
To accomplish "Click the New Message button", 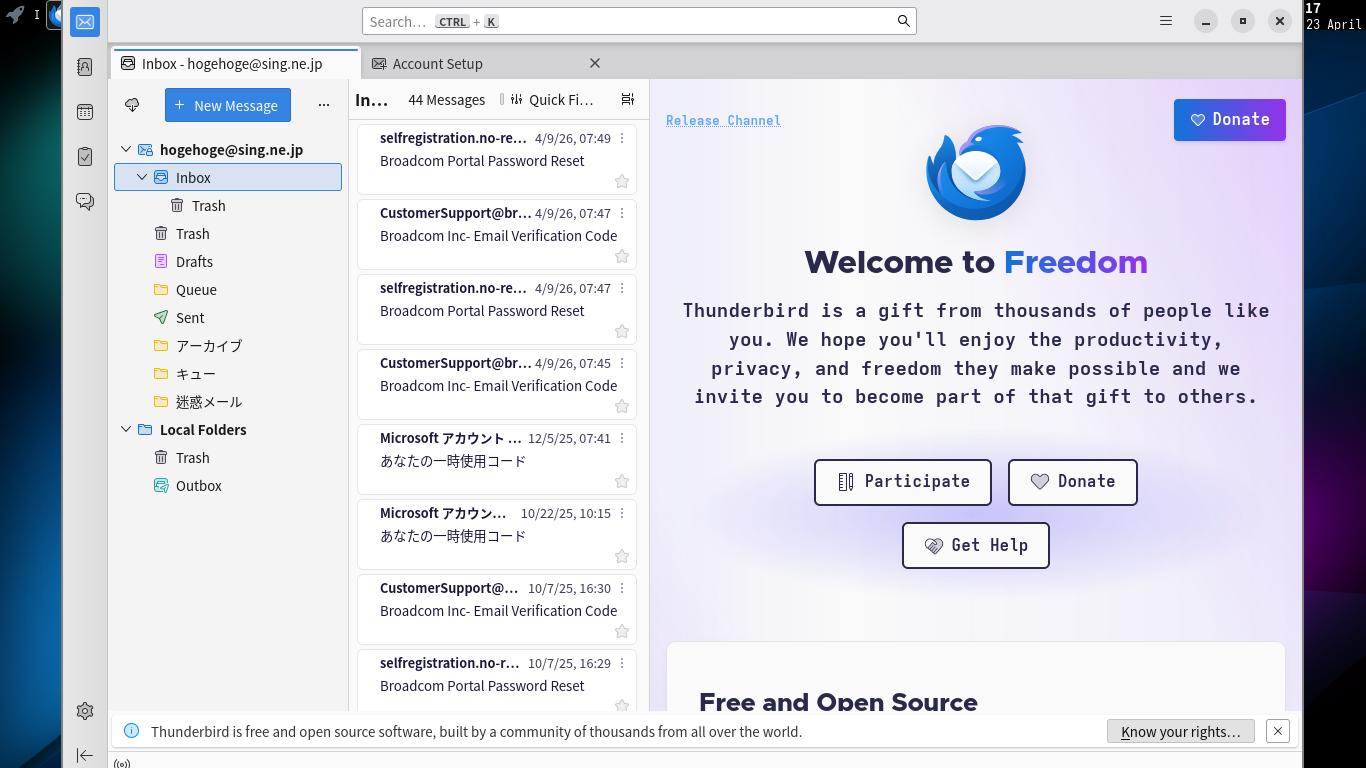I will (228, 105).
